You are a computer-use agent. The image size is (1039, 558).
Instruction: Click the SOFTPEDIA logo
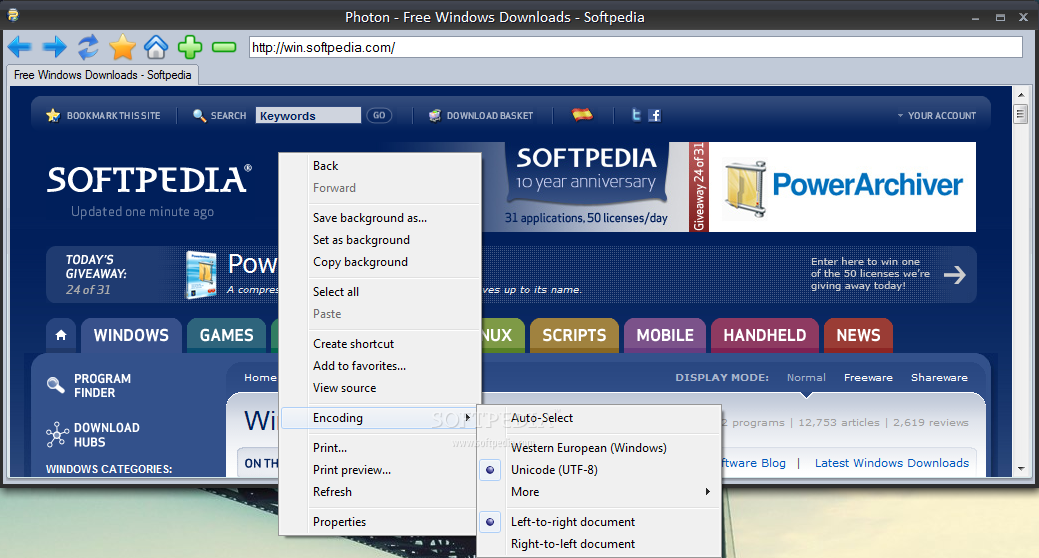[149, 180]
